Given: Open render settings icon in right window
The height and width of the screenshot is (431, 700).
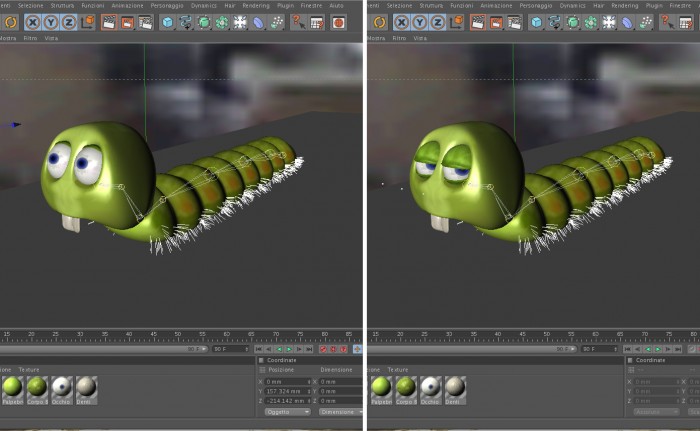Looking at the screenshot, I should [x=514, y=22].
